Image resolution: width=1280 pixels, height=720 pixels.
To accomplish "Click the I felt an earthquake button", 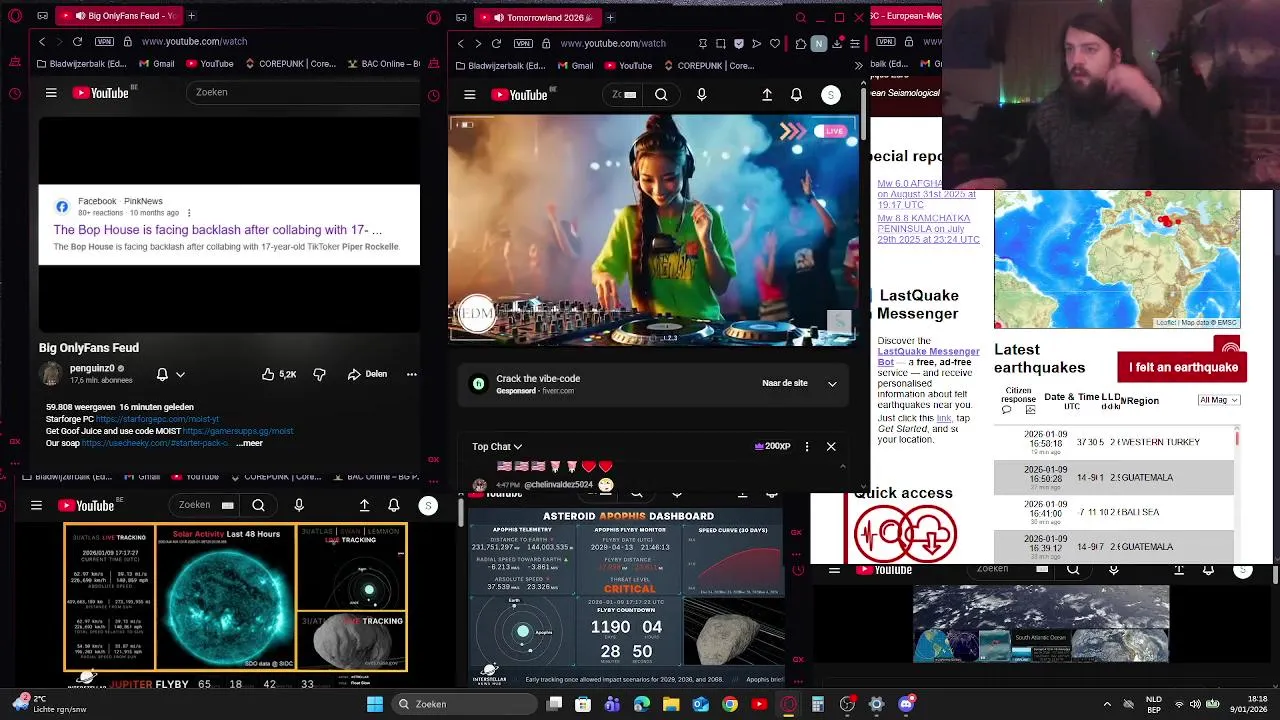I will click(x=1182, y=367).
